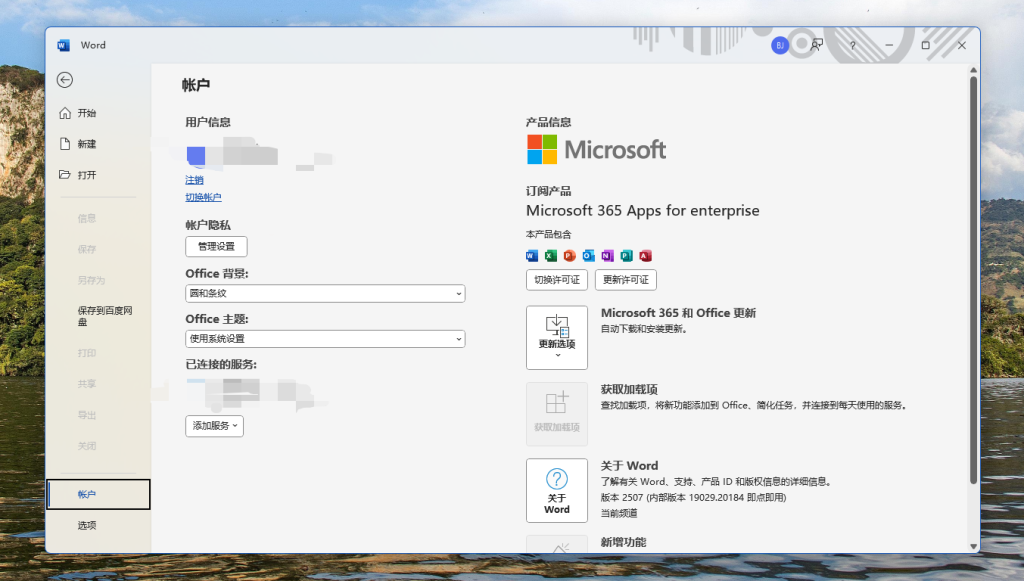Viewport: 1024px width, 581px height.
Task: Click the 切换帐户 link
Action: click(x=203, y=198)
